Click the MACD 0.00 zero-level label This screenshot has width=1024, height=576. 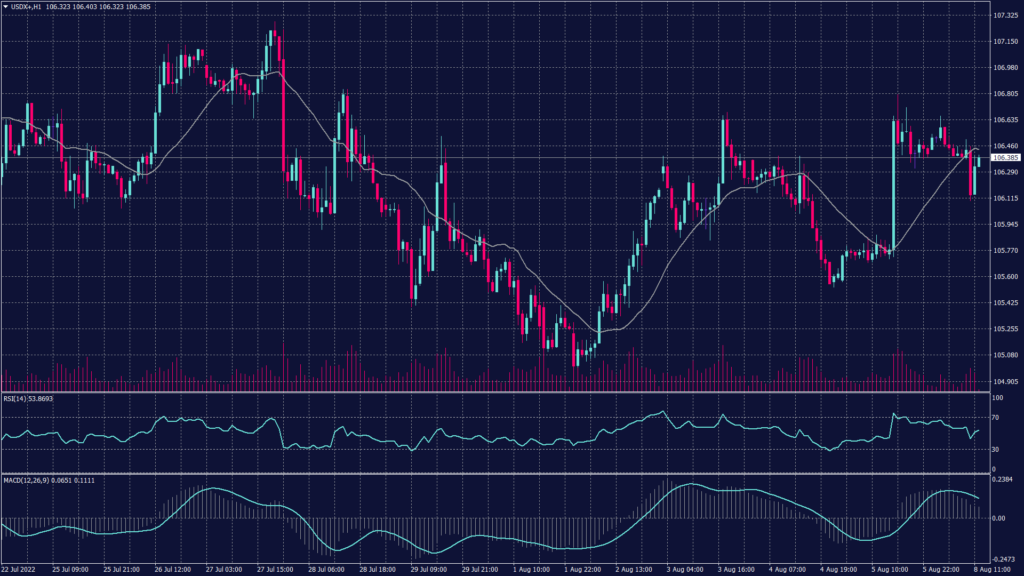click(1000, 518)
